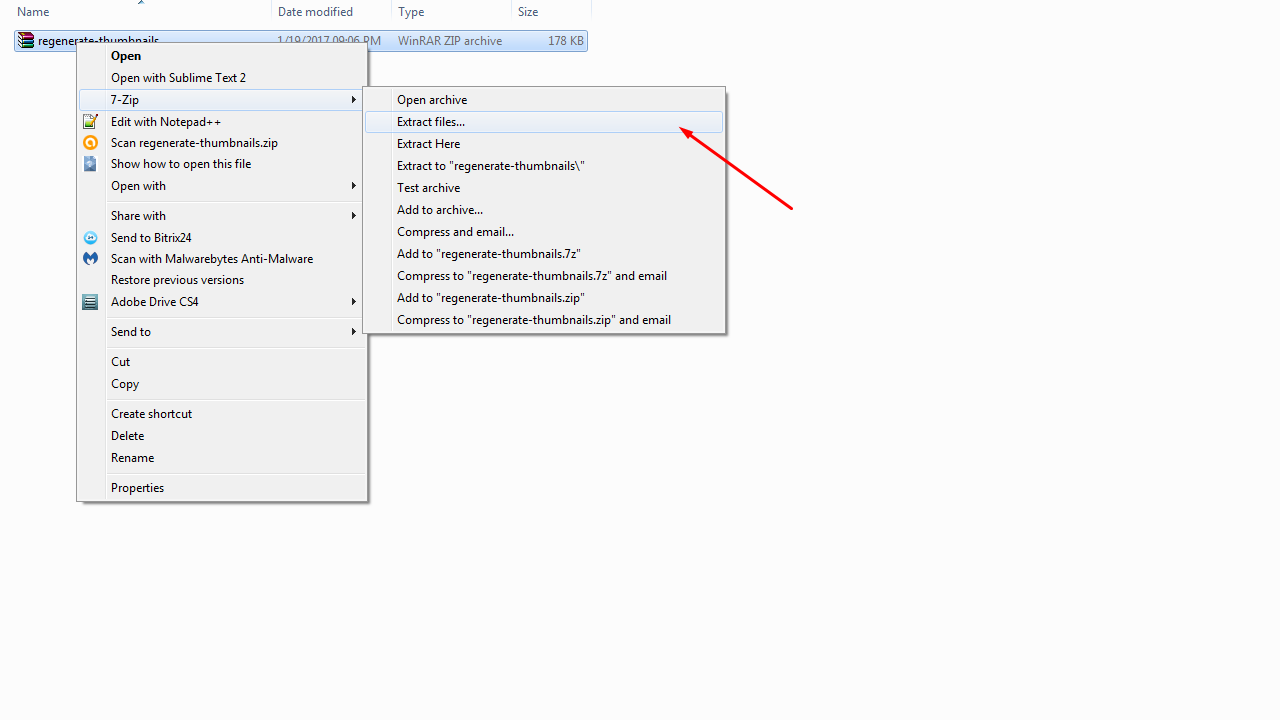Choose Compress to "regenerate-thumbnails.7z" and email
The image size is (1280, 720).
544,276
